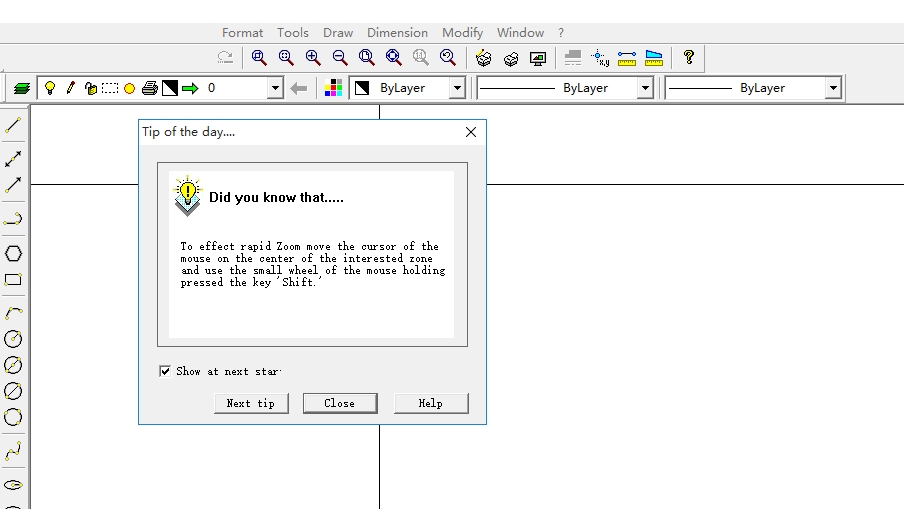Click the Next tip button
The height and width of the screenshot is (509, 904).
point(251,403)
